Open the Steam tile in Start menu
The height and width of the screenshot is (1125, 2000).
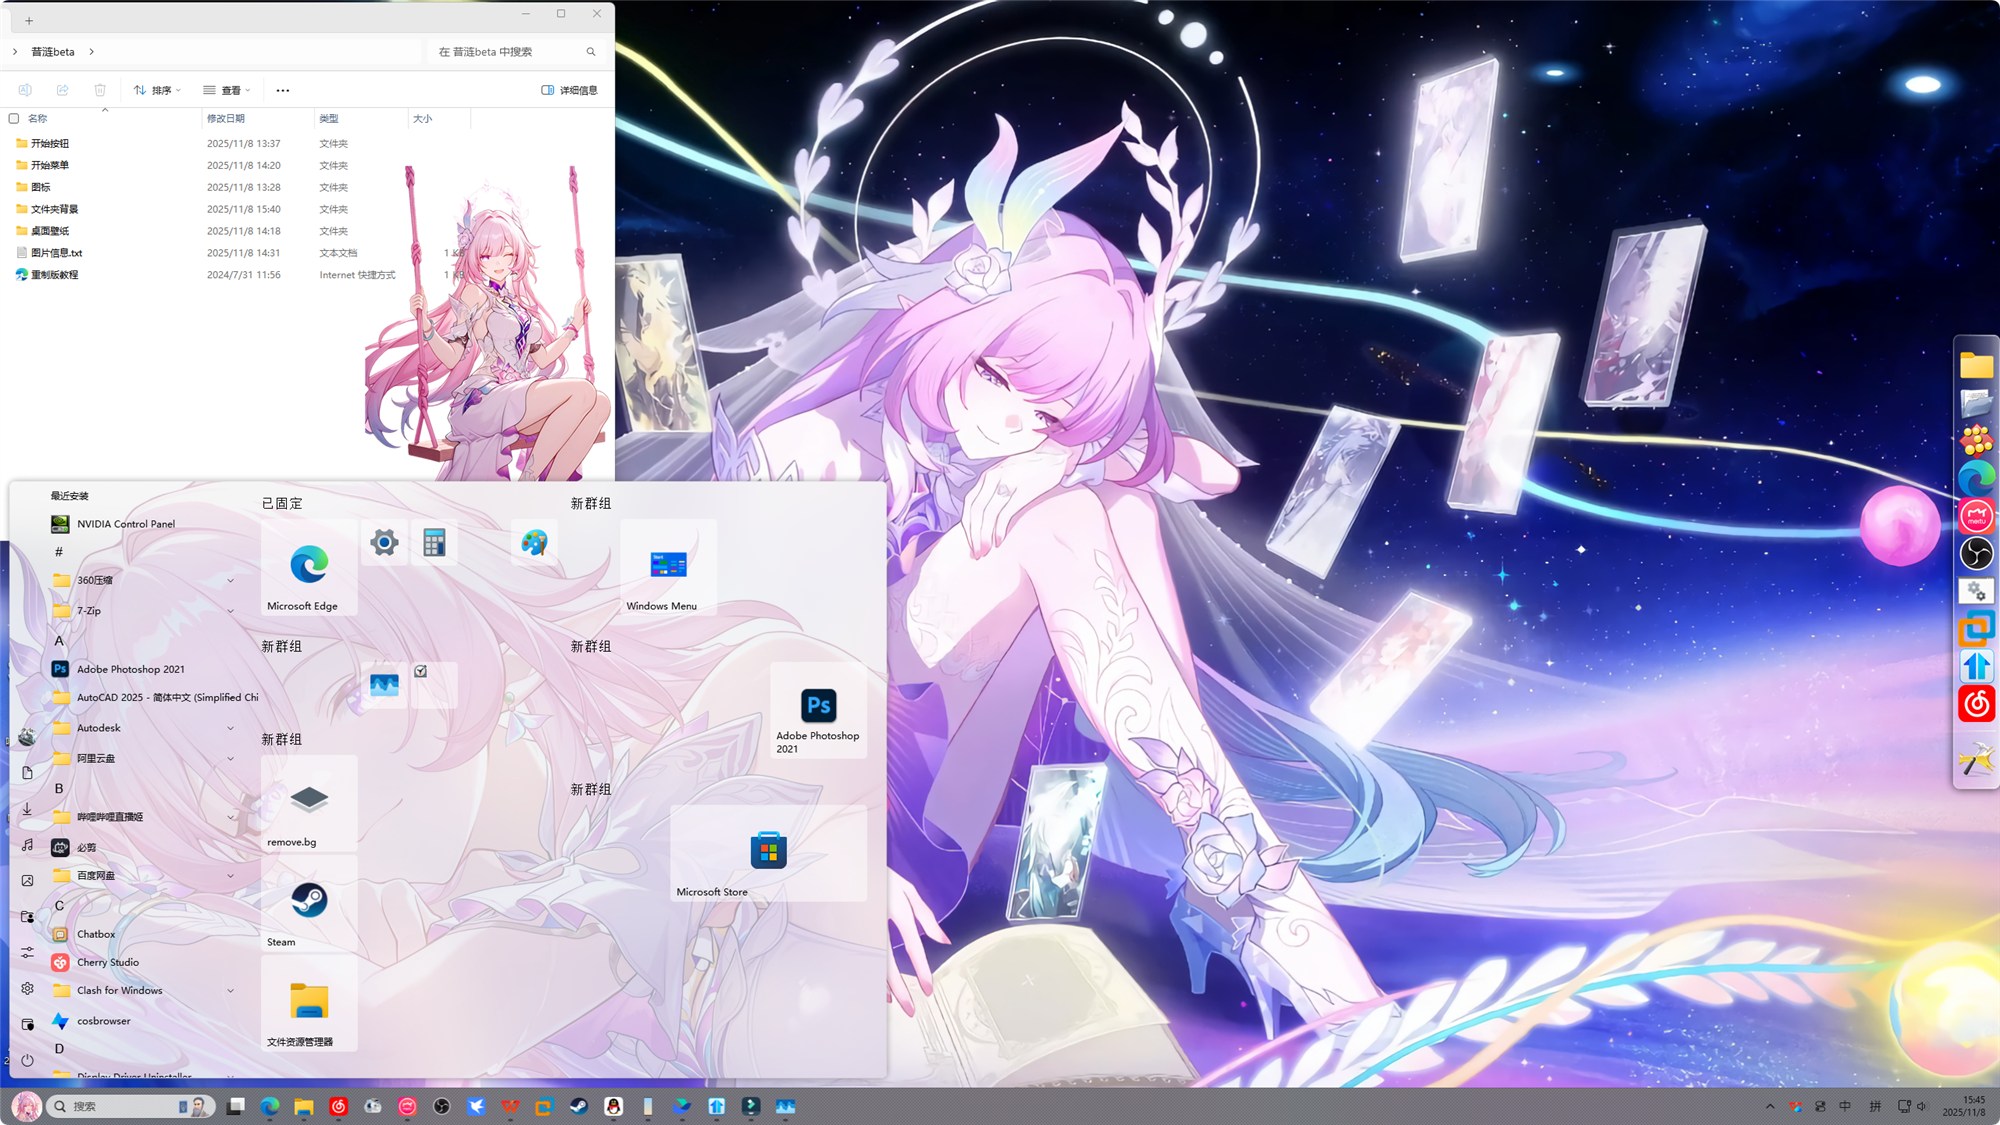point(308,902)
